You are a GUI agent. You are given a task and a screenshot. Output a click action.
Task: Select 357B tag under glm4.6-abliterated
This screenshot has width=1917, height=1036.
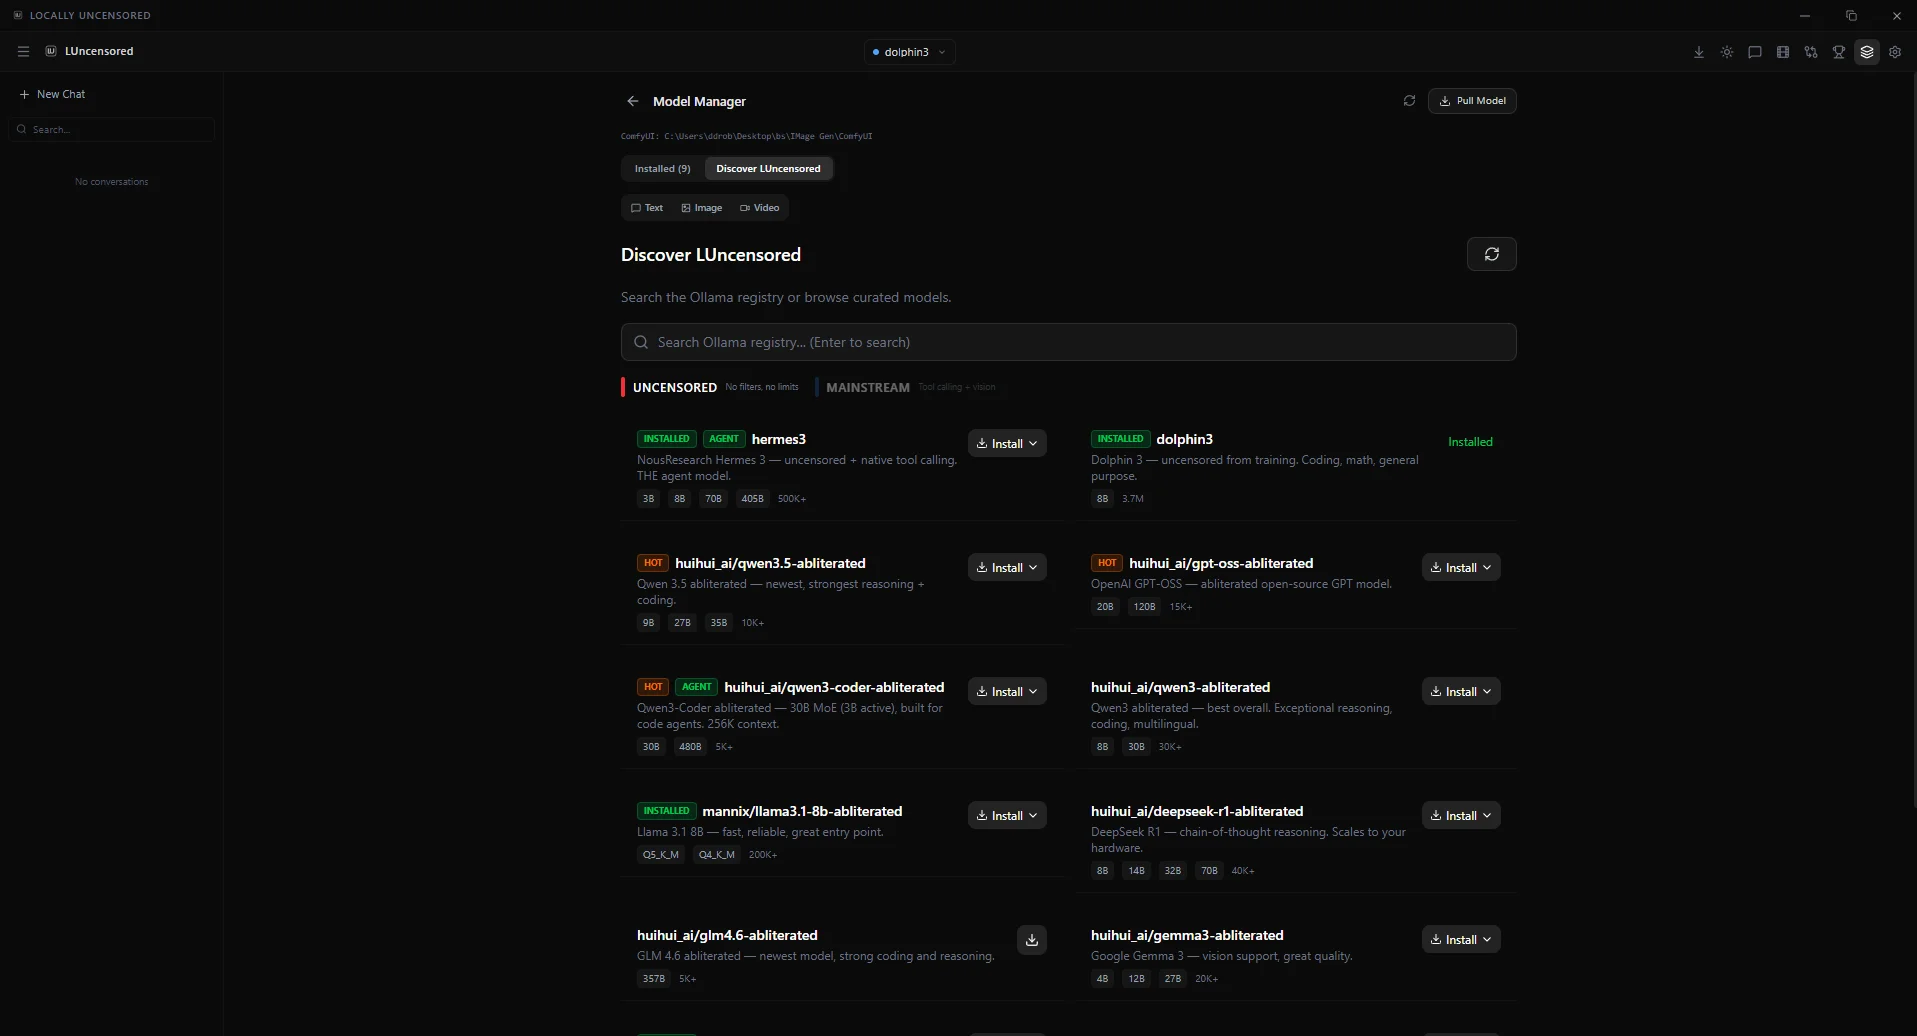coord(654,978)
